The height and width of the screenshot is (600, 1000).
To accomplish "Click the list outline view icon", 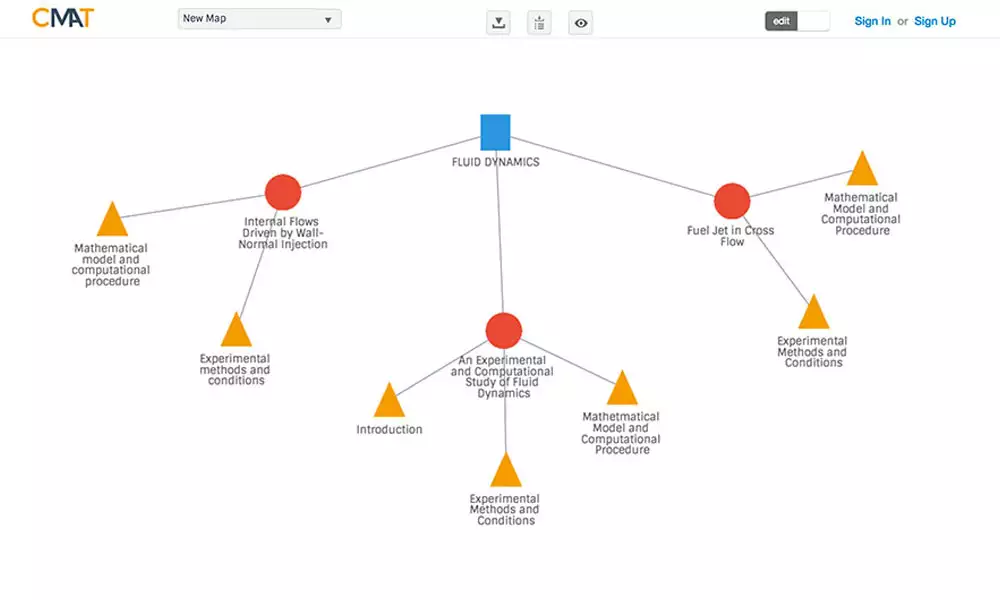I will (x=539, y=23).
